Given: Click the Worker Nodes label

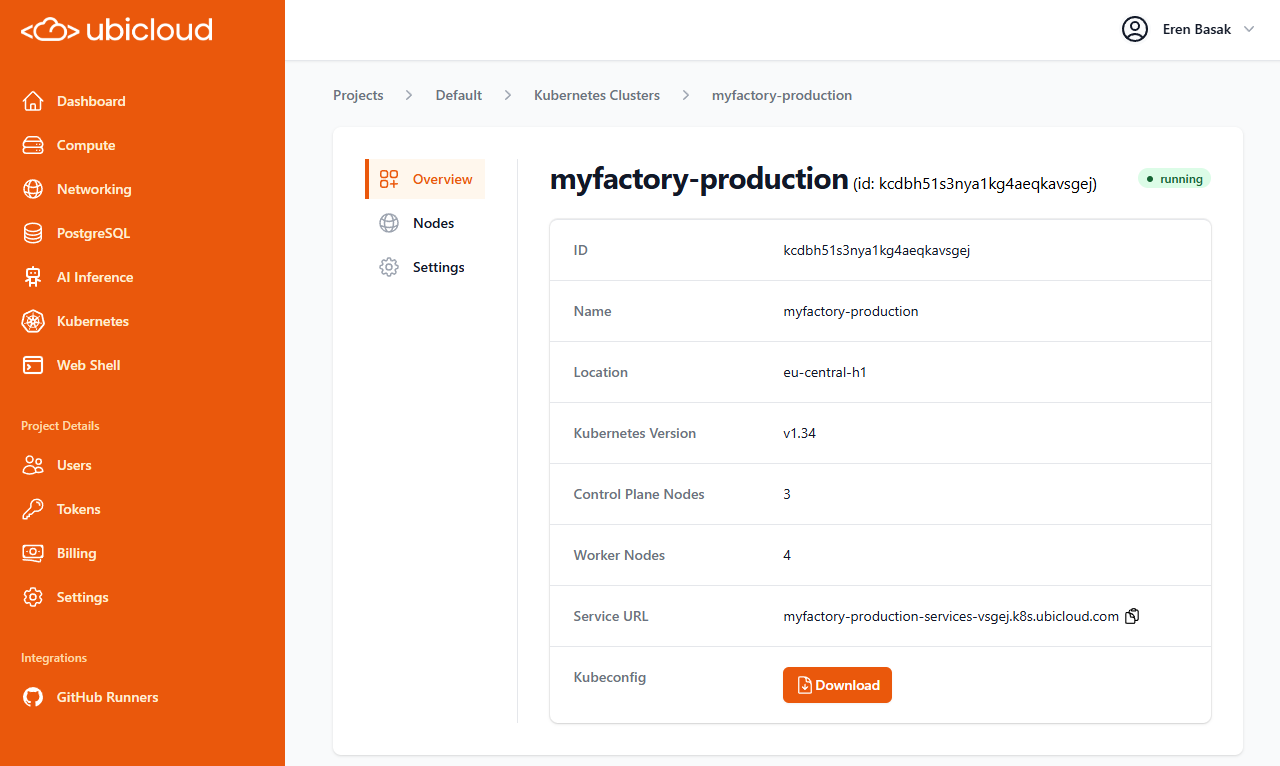Looking at the screenshot, I should click(619, 555).
